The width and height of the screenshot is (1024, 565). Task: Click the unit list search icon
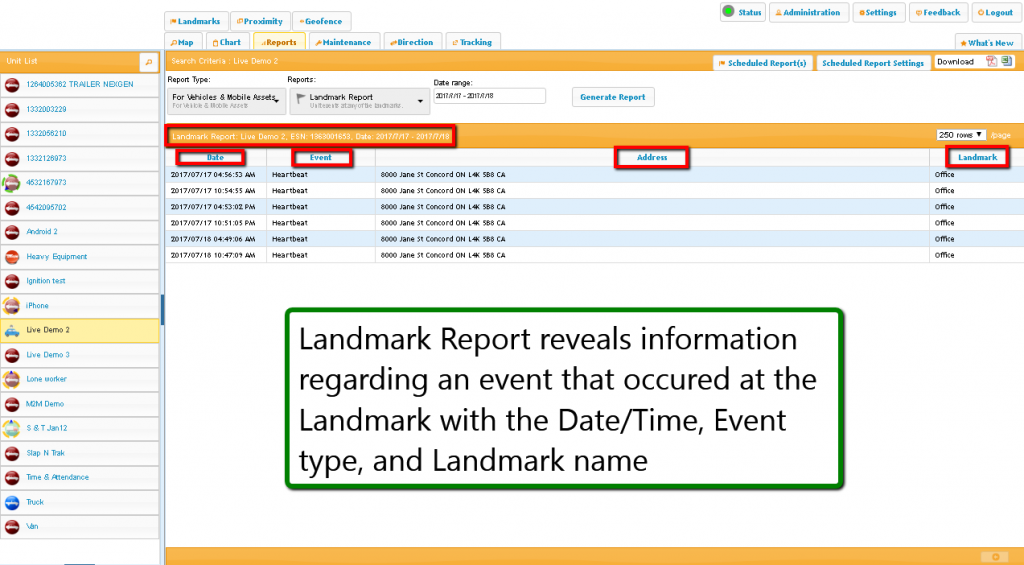[x=148, y=62]
